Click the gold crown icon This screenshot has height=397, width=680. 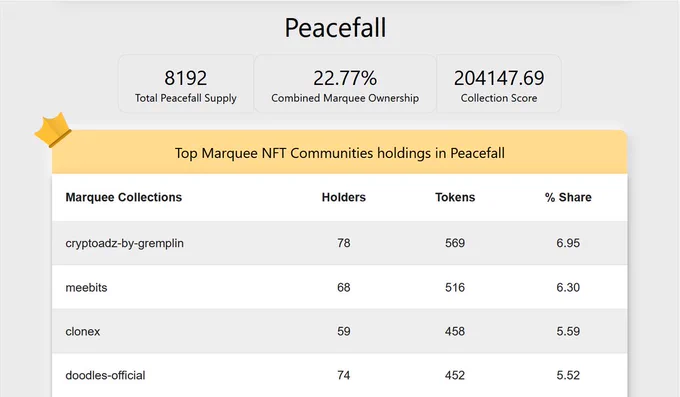pos(53,130)
